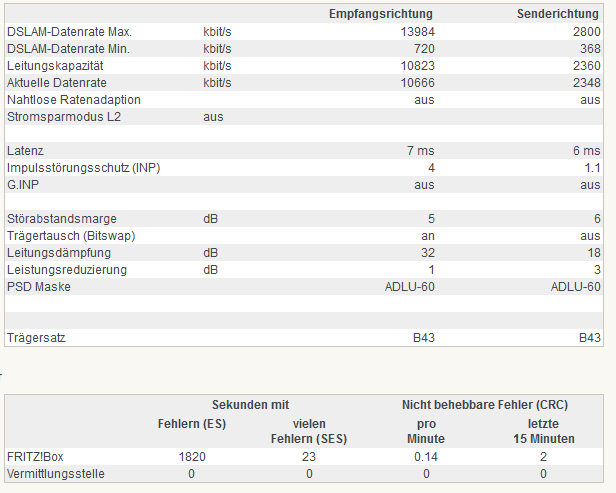Select the minimum receive rate 720
The width and height of the screenshot is (616, 493).
point(424,49)
